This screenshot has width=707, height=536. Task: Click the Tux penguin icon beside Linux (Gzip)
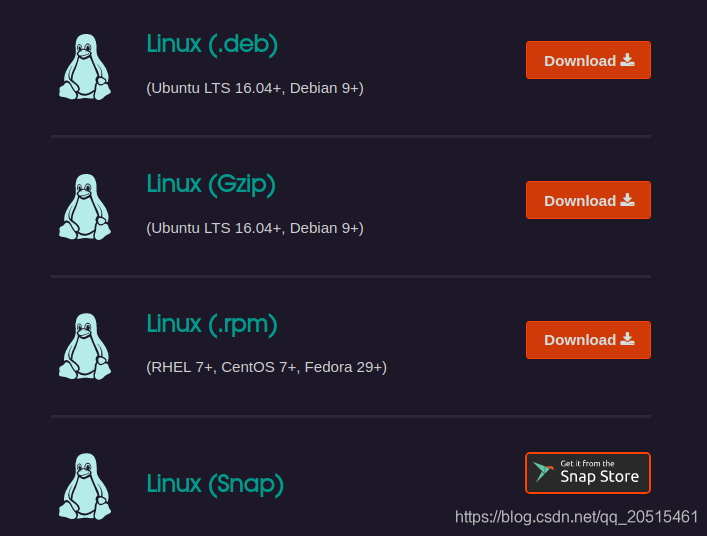[x=85, y=207]
